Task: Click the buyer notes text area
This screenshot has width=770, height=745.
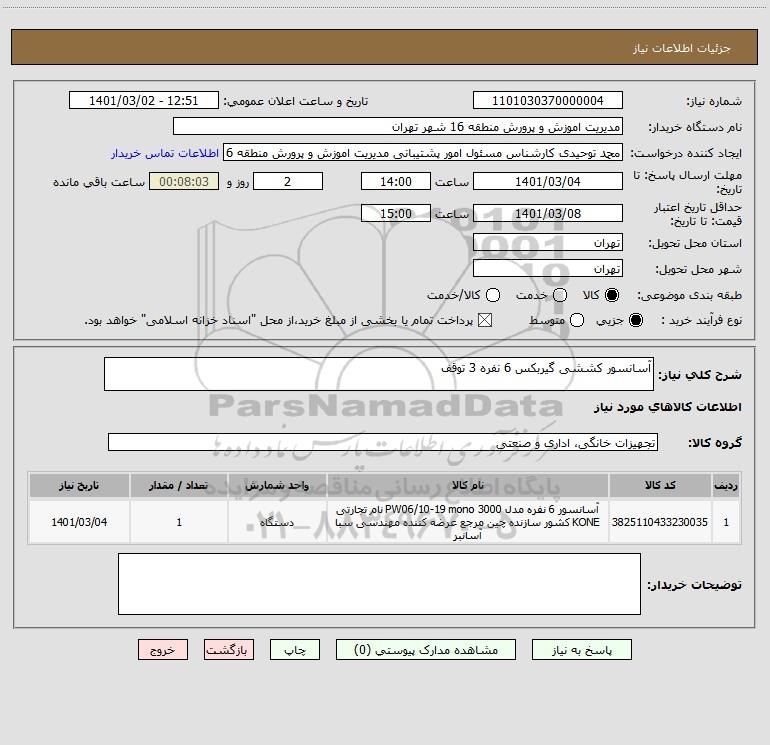Action: click(379, 584)
